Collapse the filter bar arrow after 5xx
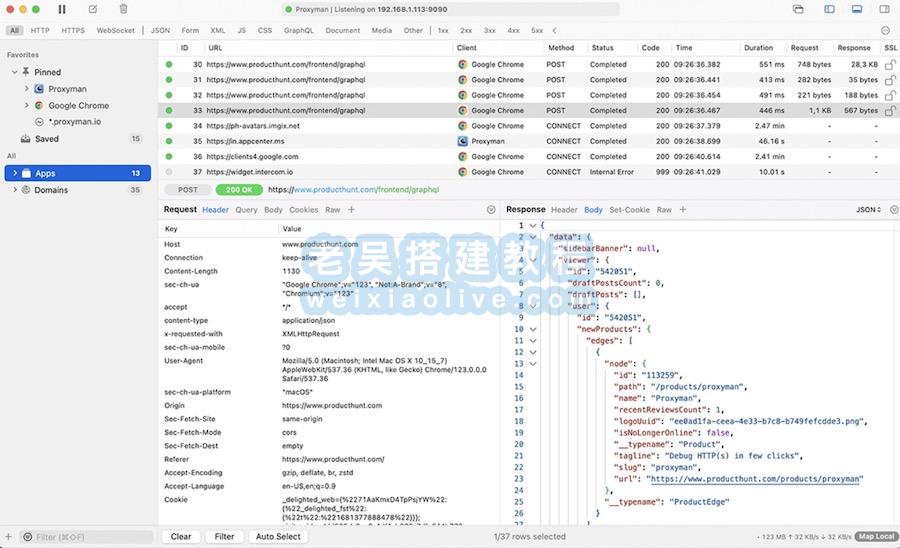 tap(554, 30)
